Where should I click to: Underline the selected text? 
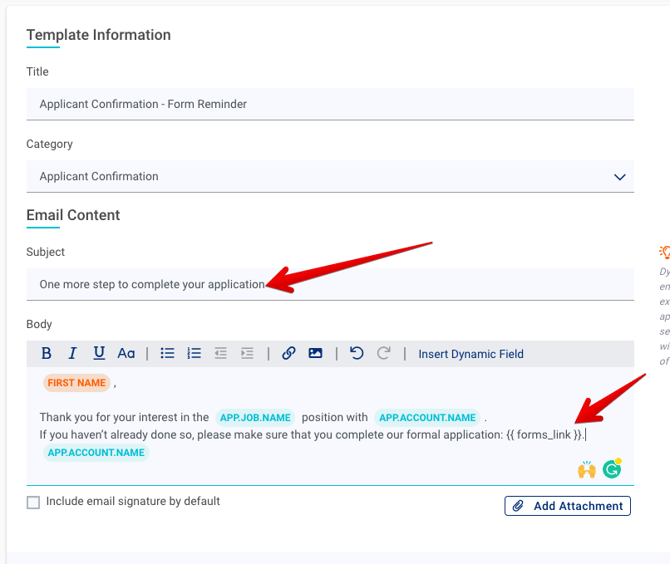(x=99, y=353)
